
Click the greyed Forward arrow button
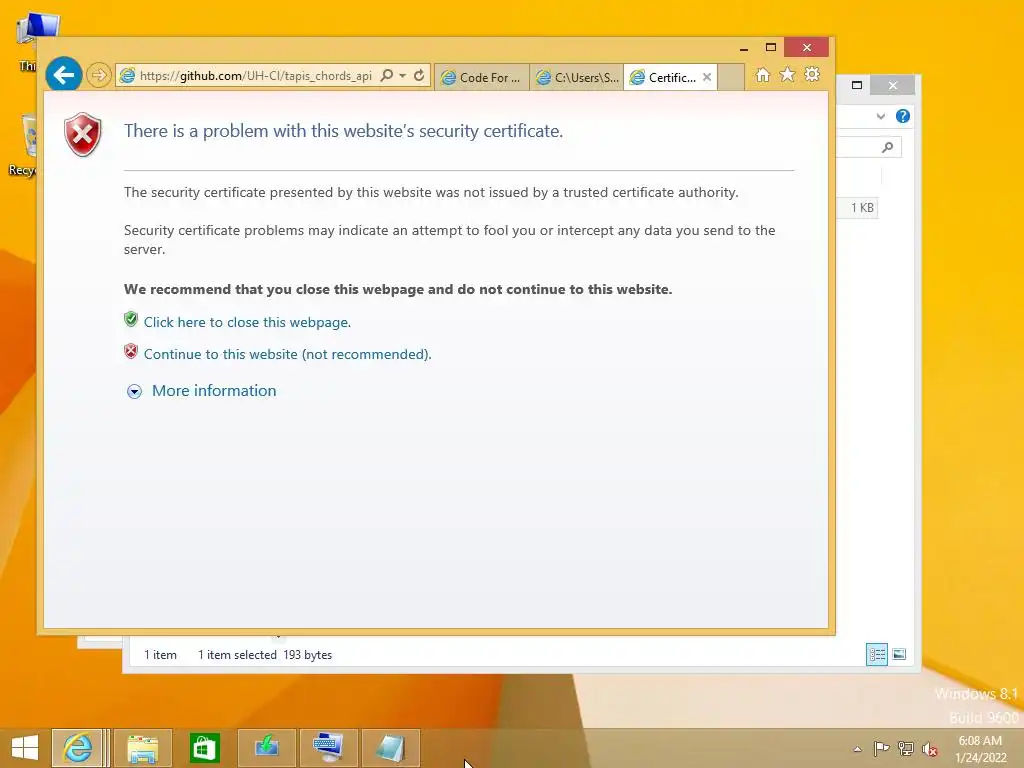point(99,76)
